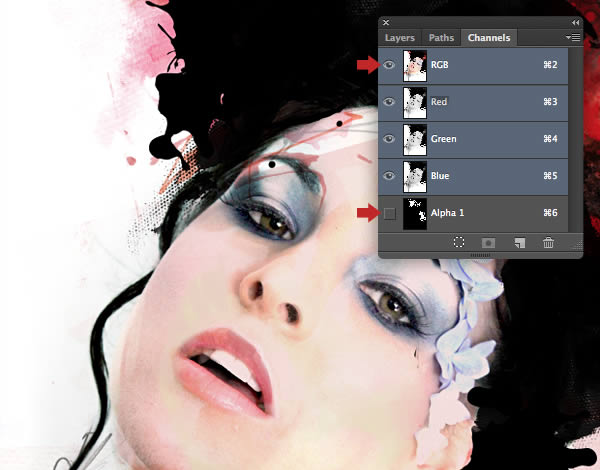Show the Alpha 1 channel
The image size is (600, 470).
[390, 214]
